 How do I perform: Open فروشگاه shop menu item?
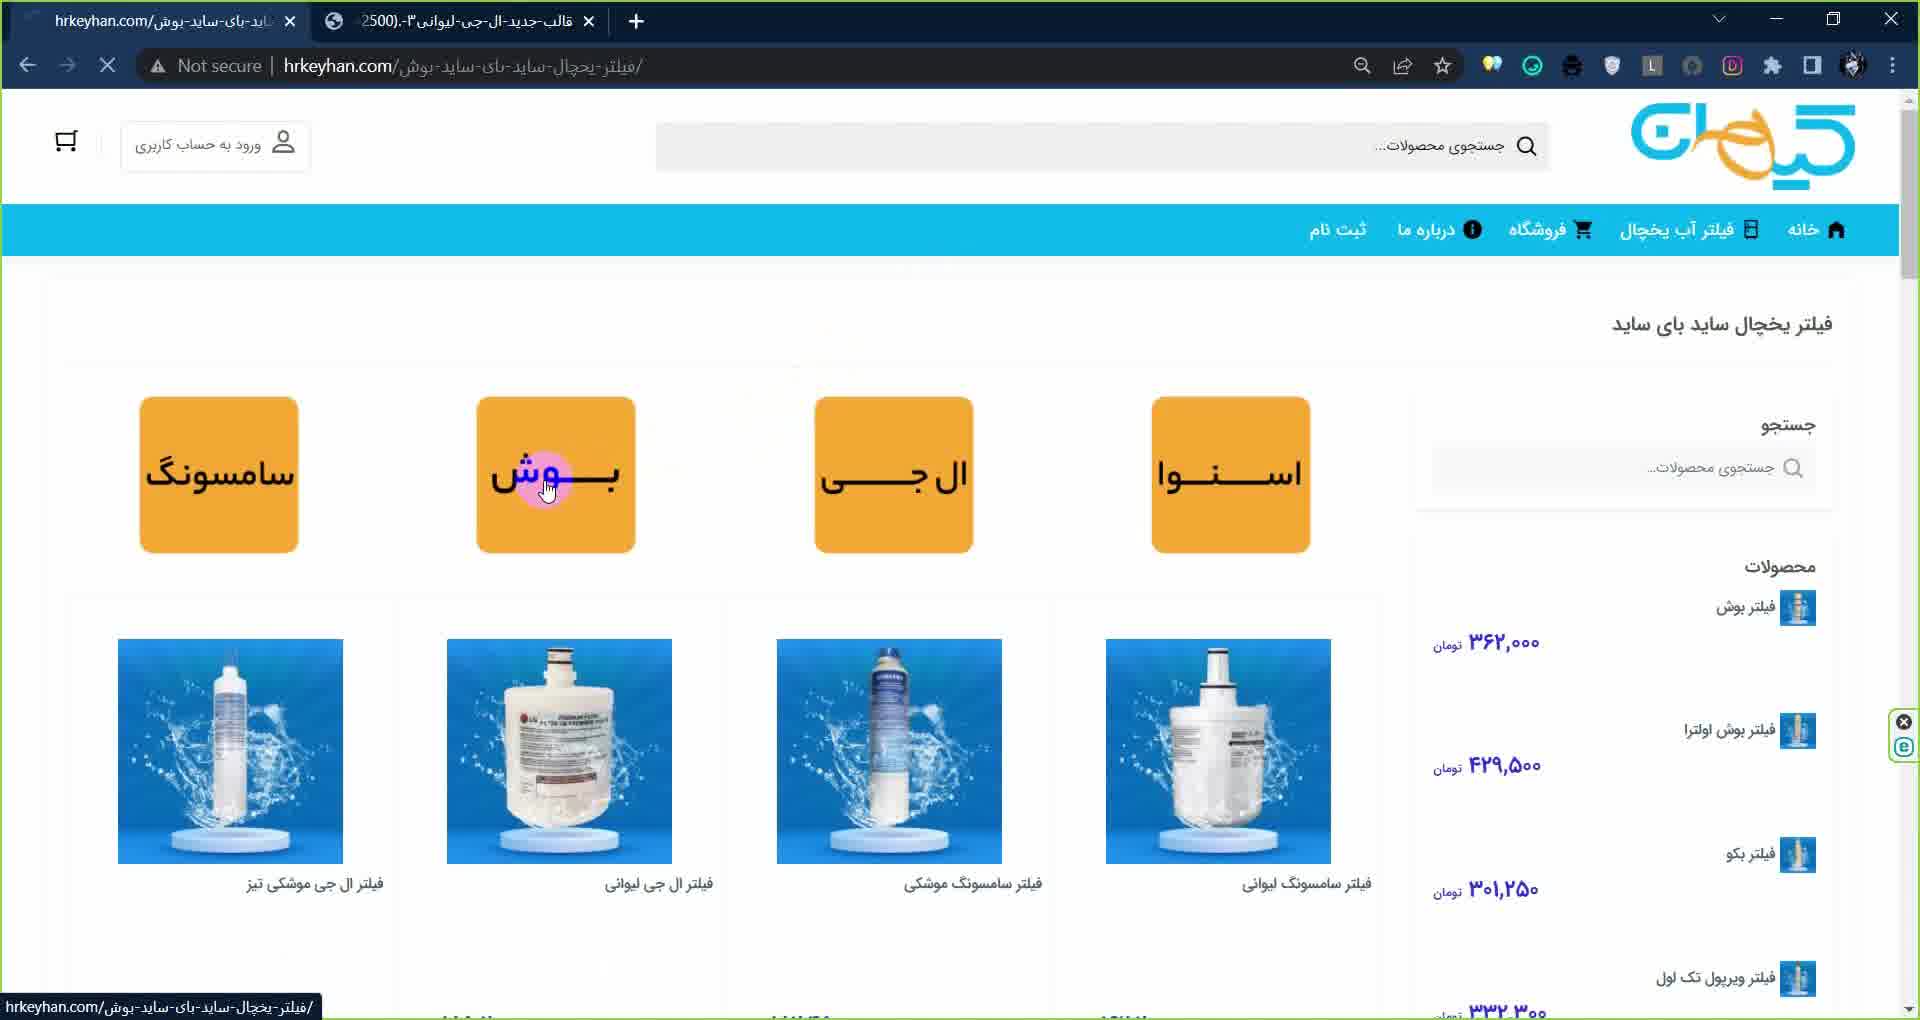[x=1550, y=230]
